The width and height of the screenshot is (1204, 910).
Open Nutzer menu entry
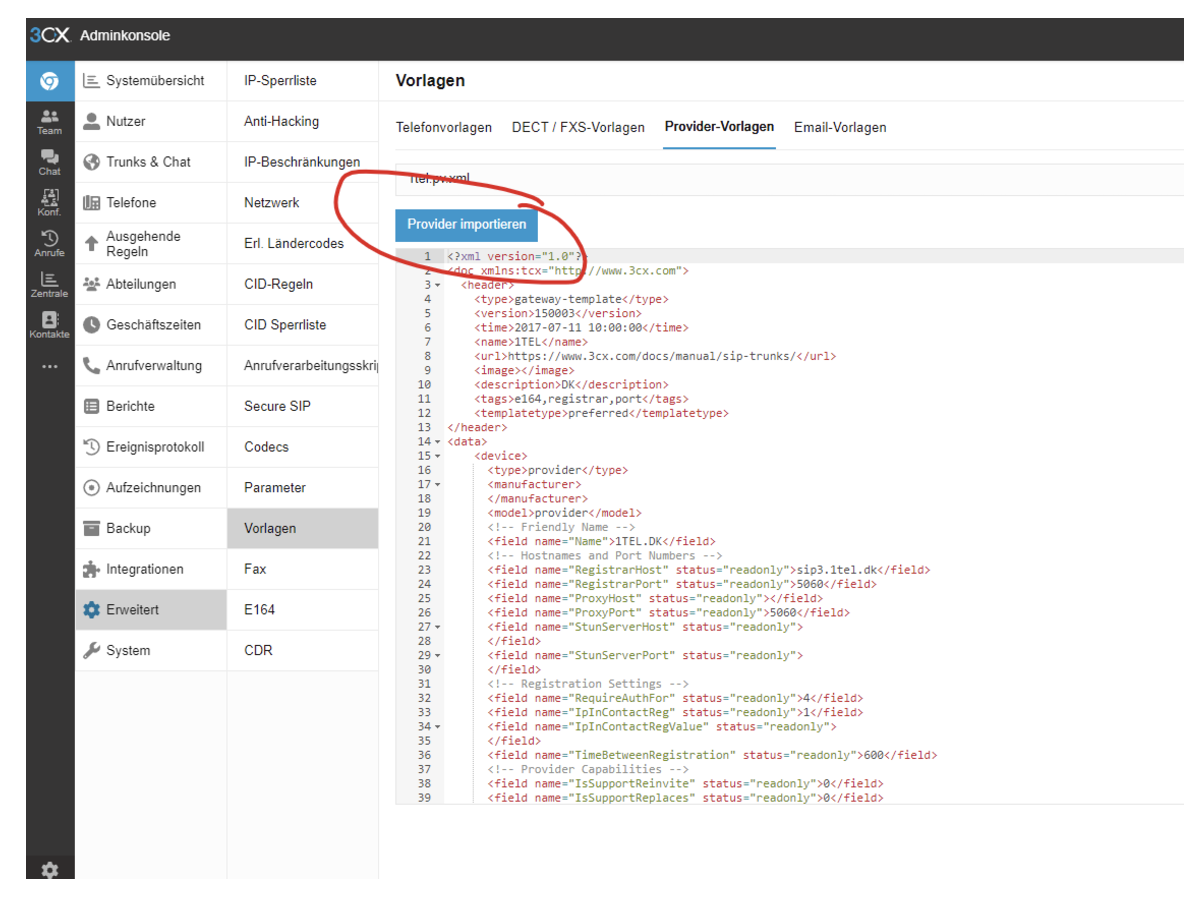click(151, 121)
